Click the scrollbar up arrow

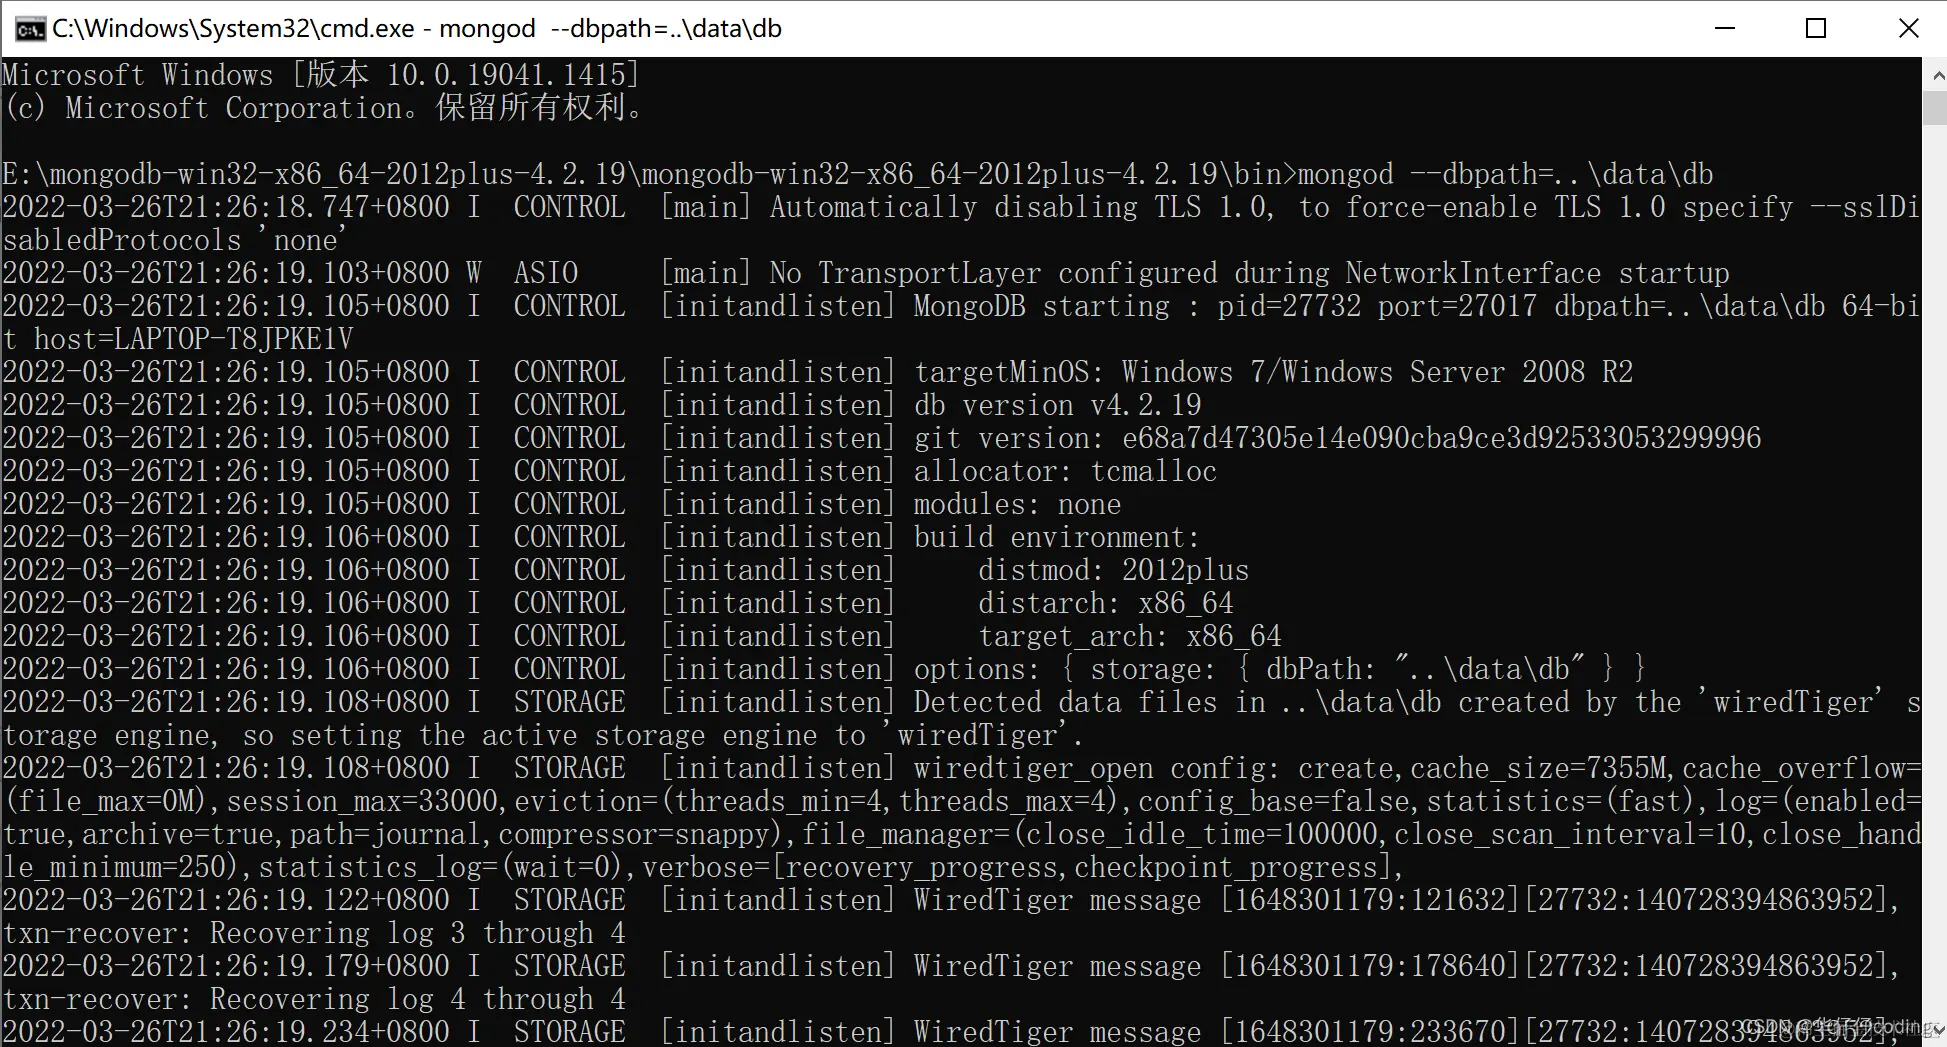point(1936,75)
